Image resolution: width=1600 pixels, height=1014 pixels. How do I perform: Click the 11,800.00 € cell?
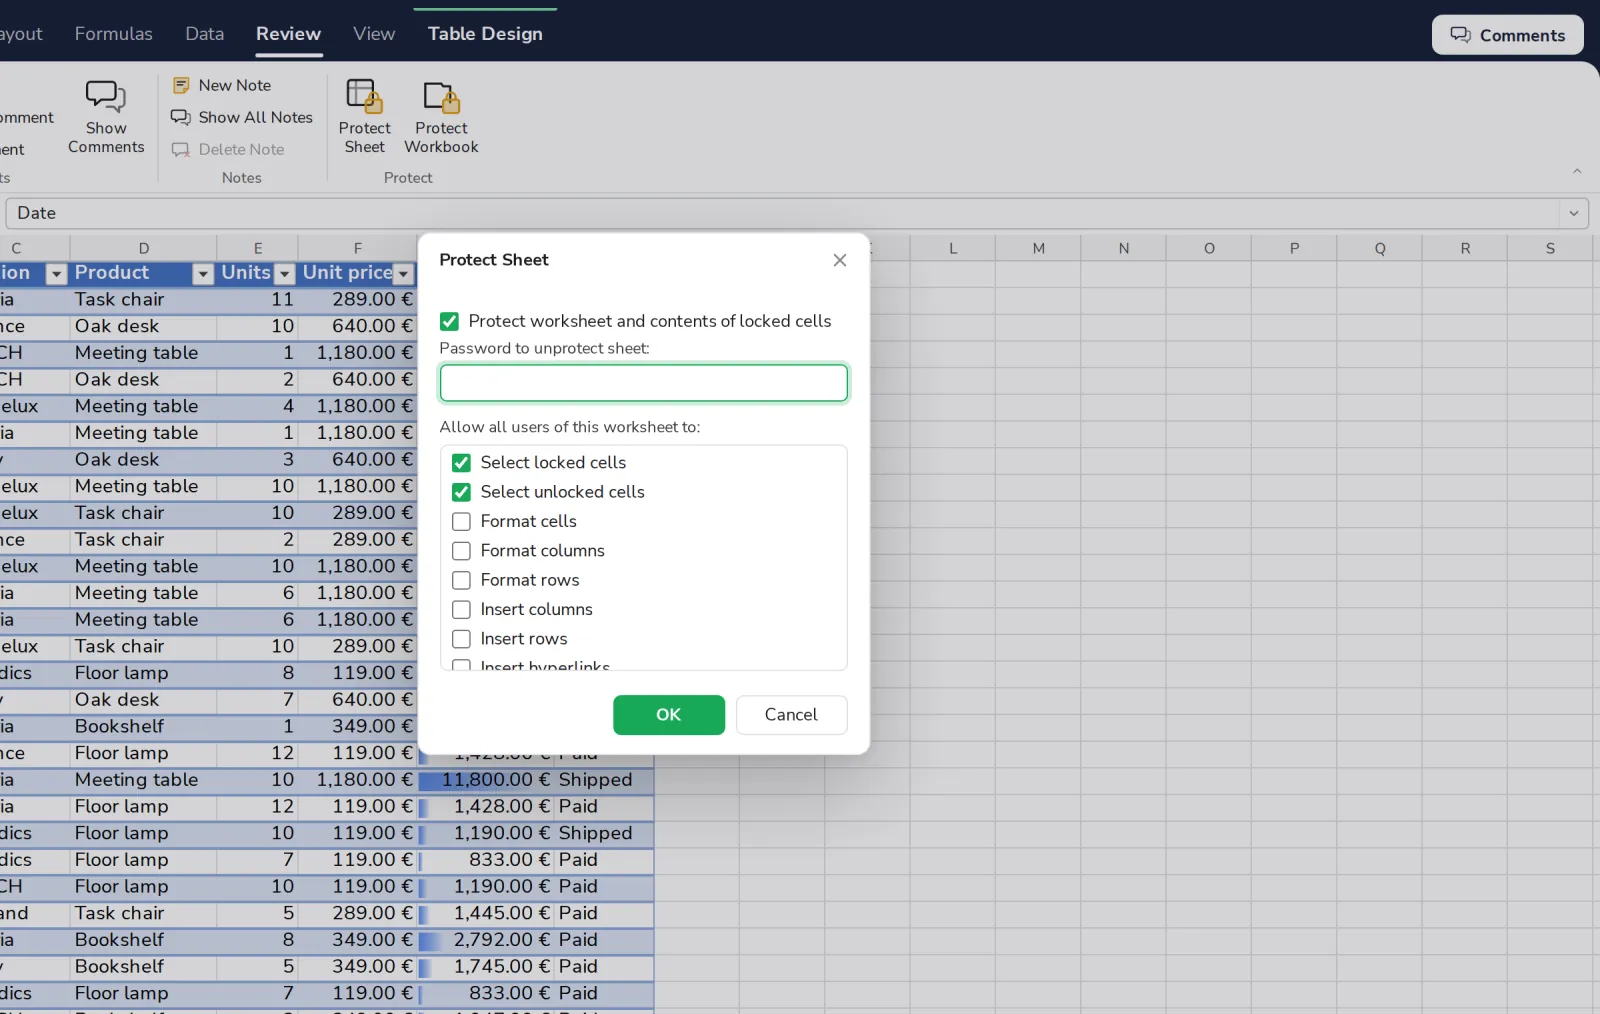coord(485,780)
